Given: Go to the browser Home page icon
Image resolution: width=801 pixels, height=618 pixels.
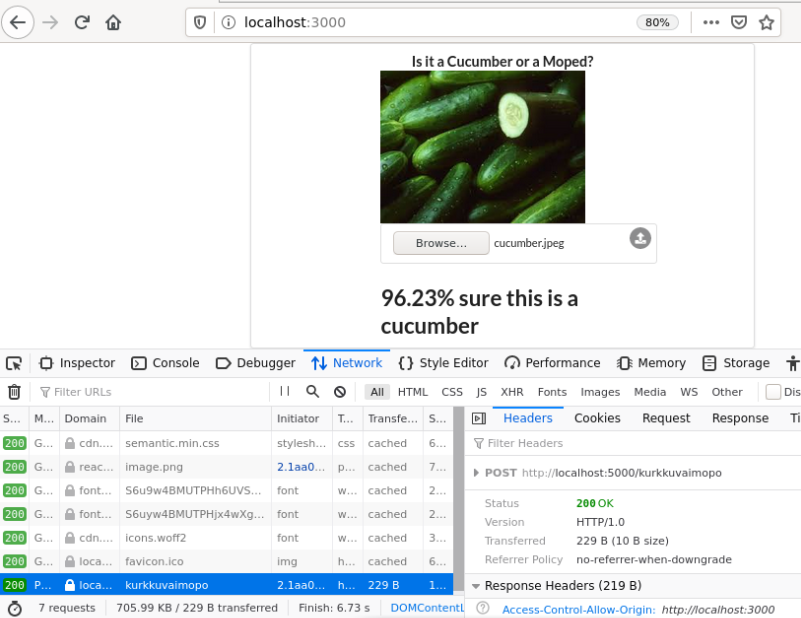Looking at the screenshot, I should pyautogui.click(x=113, y=22).
